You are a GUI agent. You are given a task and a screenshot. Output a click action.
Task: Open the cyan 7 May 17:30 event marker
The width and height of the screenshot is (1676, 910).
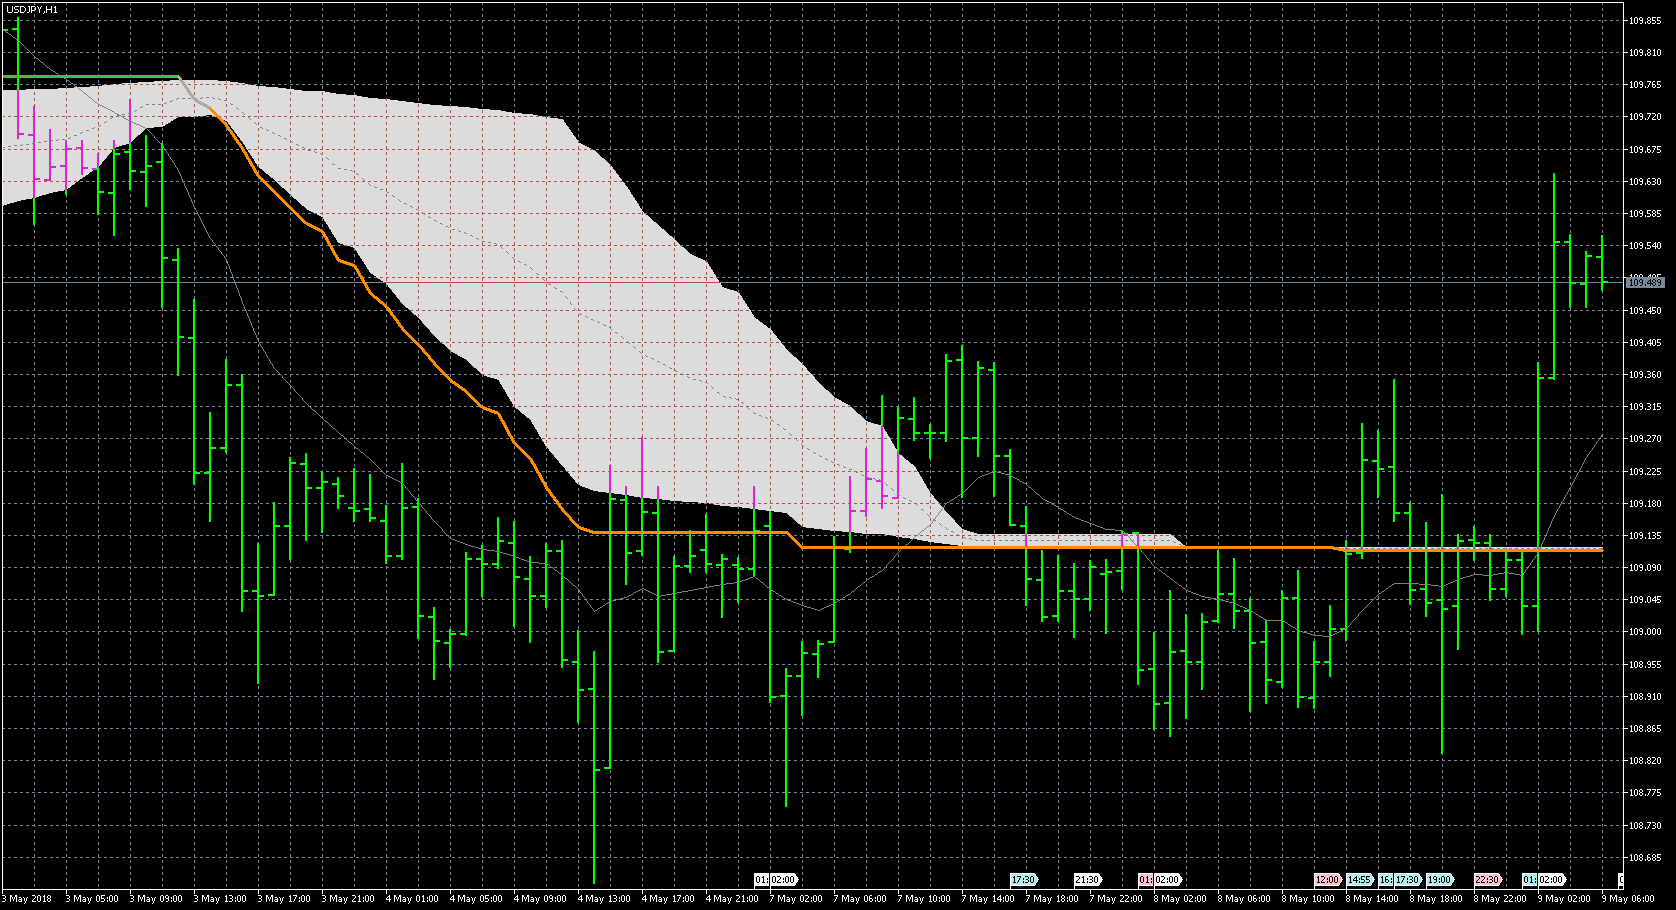tap(1024, 880)
